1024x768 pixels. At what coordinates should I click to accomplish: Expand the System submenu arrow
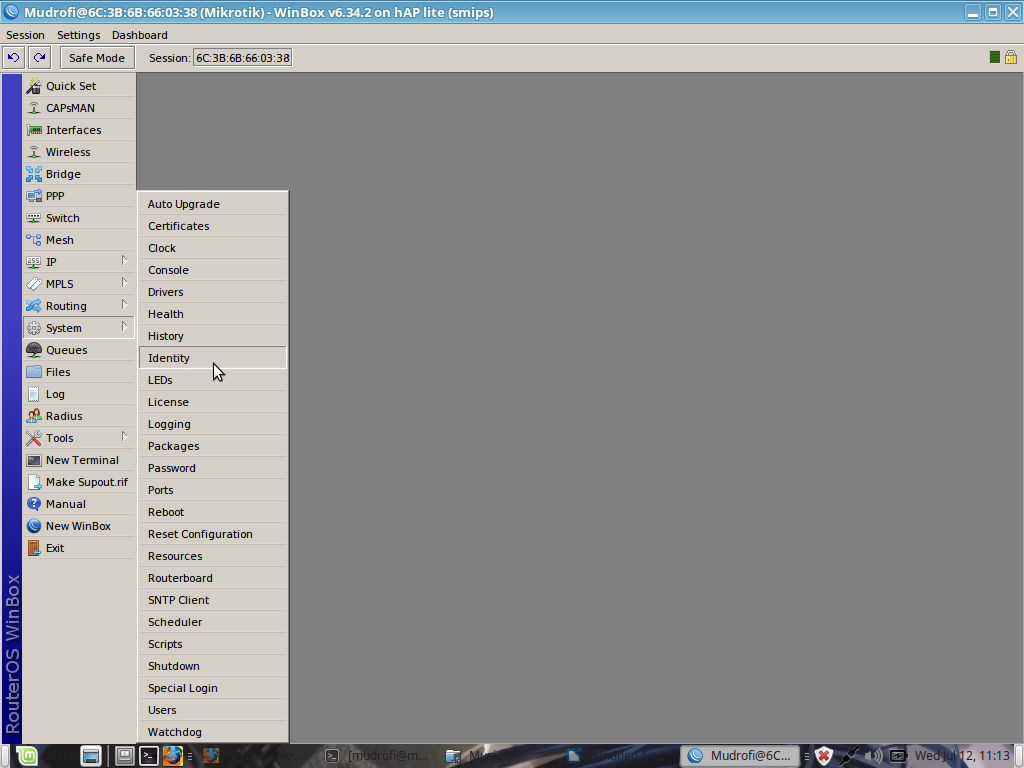(x=124, y=327)
